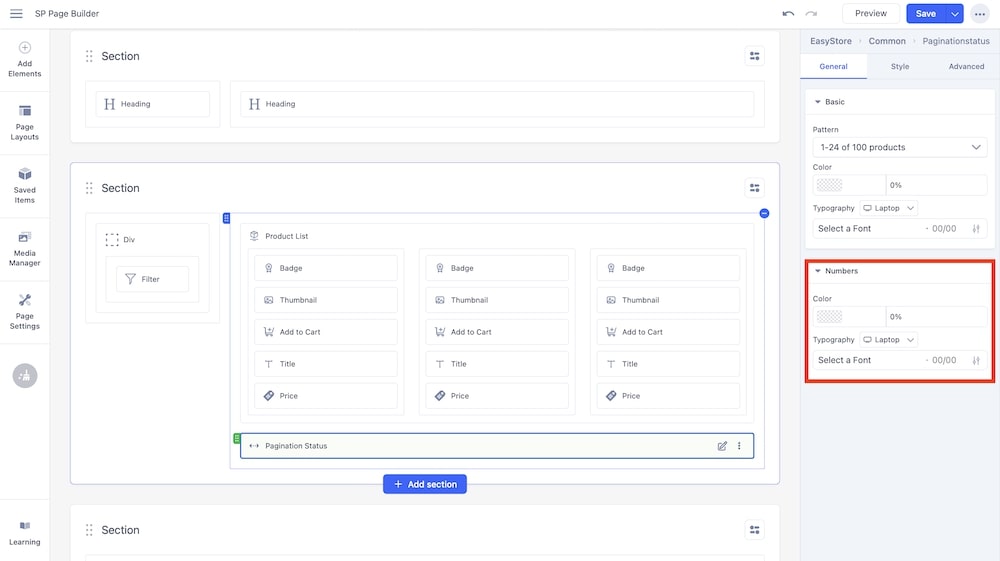Click the edit icon on Pagination Status

click(x=722, y=446)
